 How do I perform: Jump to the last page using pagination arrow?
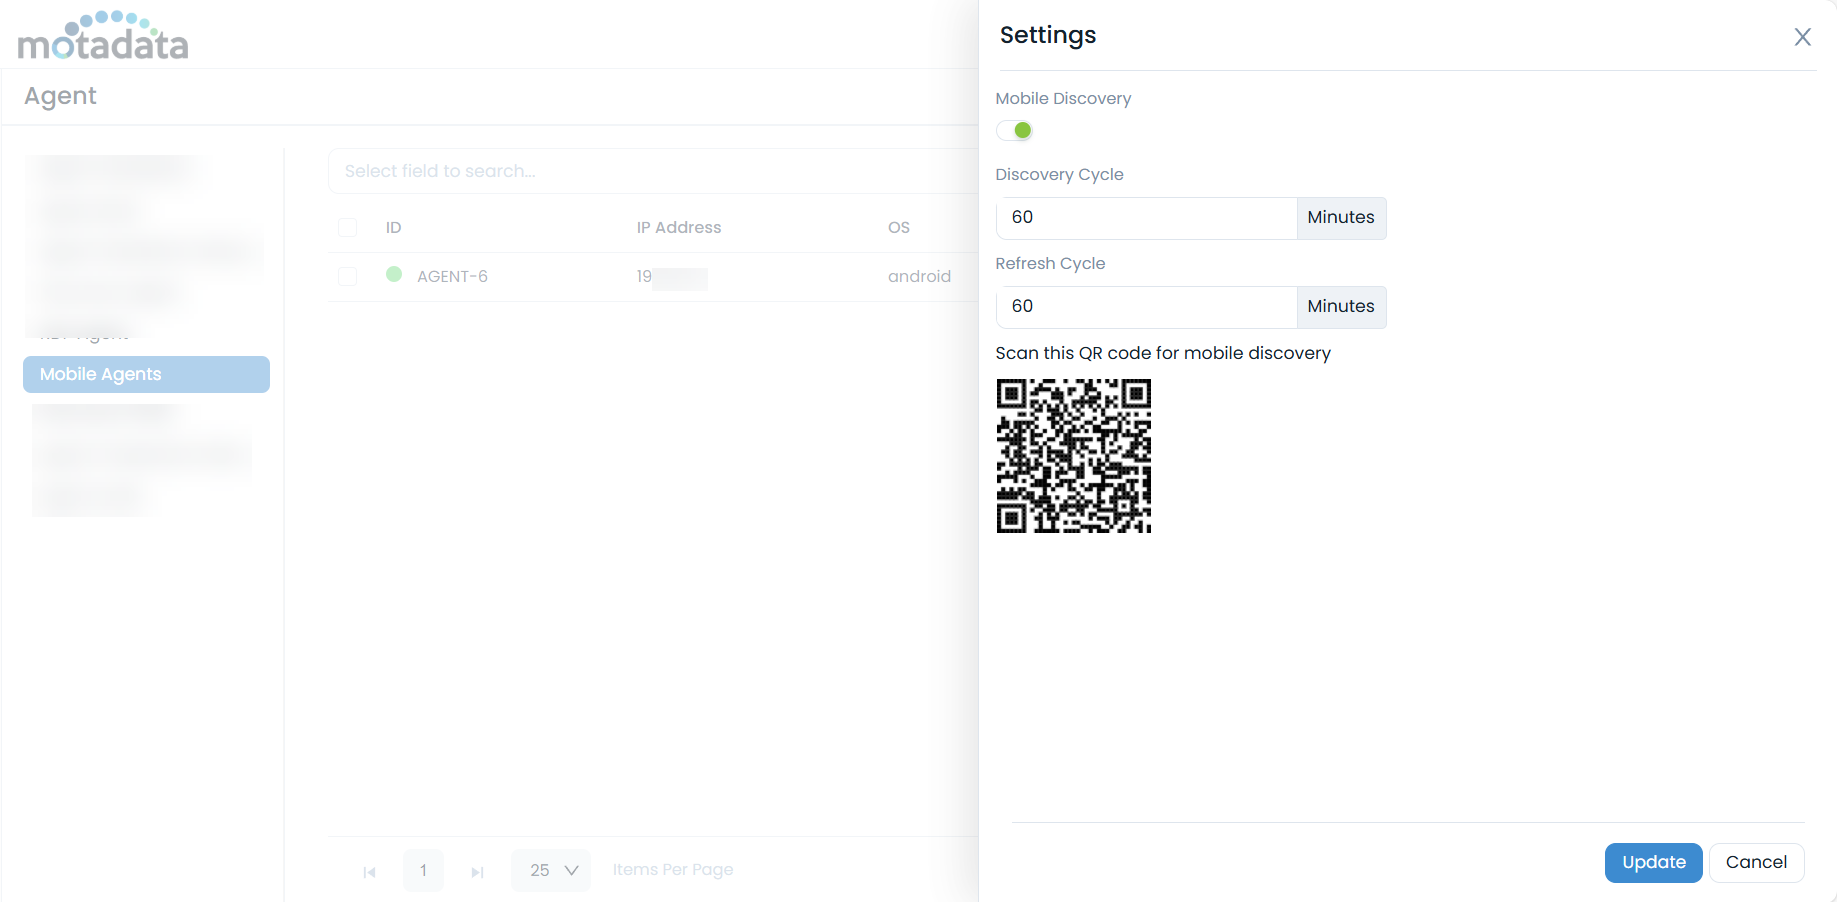coord(477,870)
